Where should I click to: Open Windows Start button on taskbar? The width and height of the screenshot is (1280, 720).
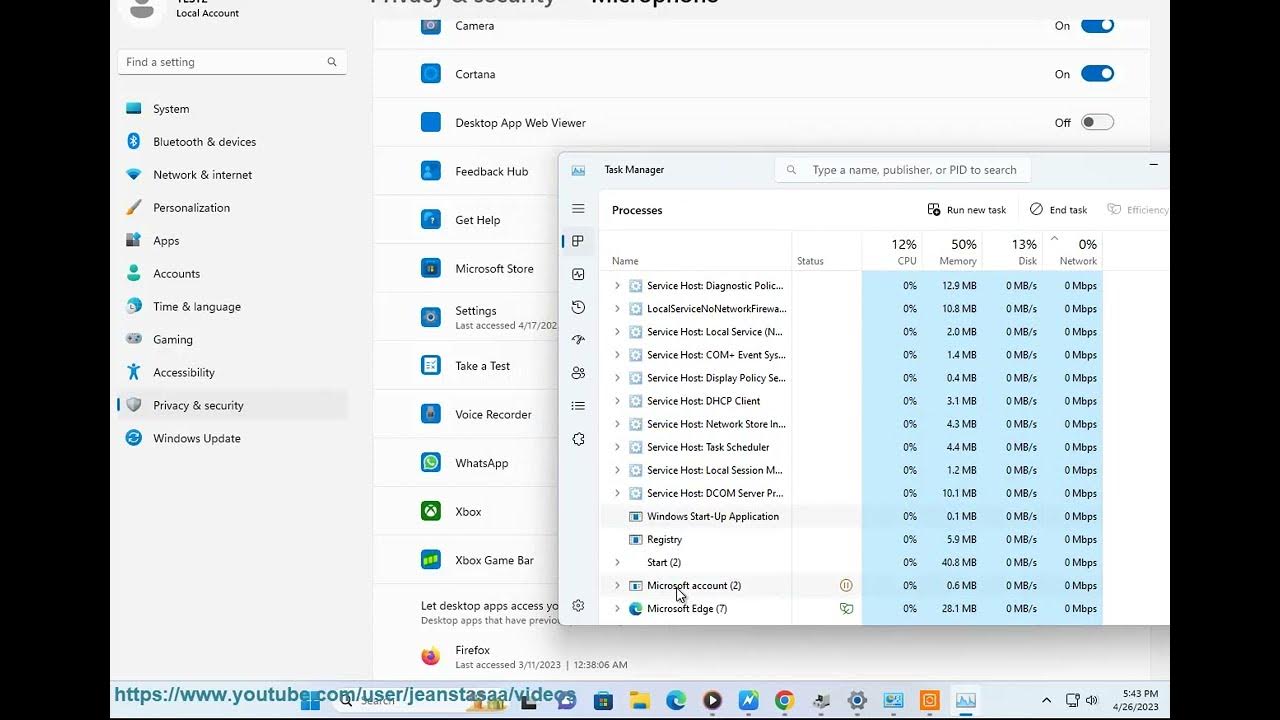(x=311, y=701)
